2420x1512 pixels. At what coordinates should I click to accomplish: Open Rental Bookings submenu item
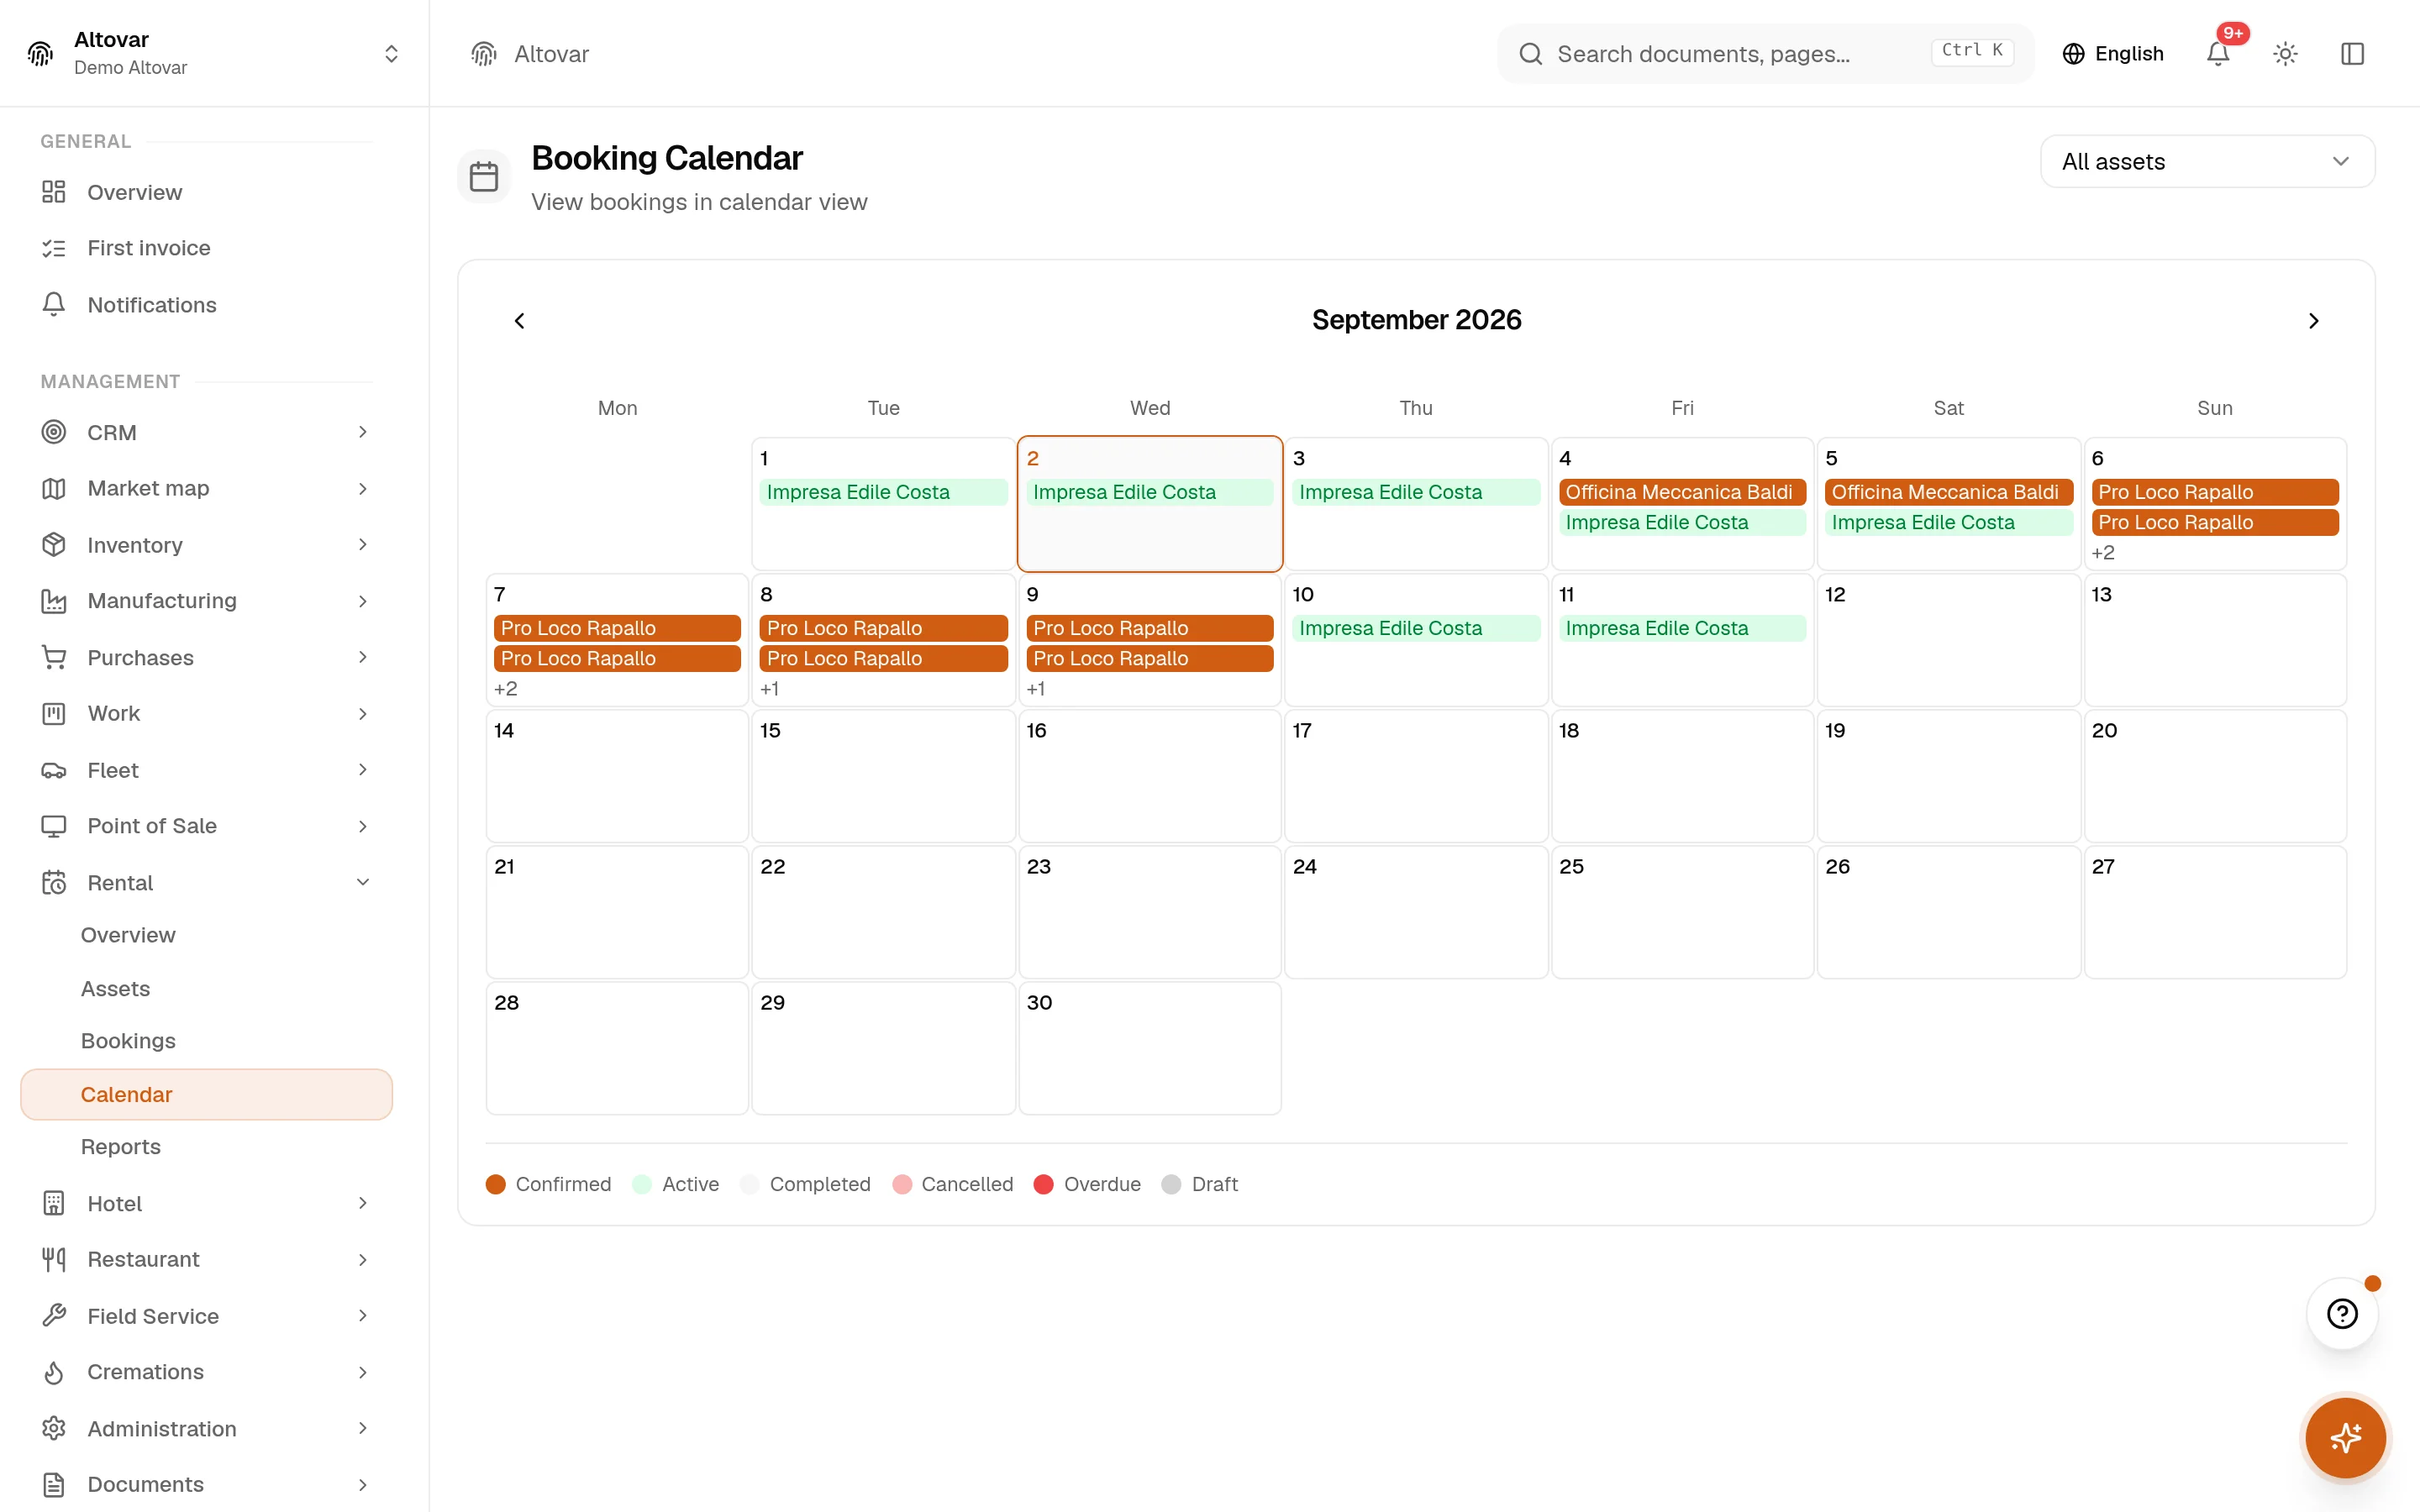click(x=206, y=1041)
